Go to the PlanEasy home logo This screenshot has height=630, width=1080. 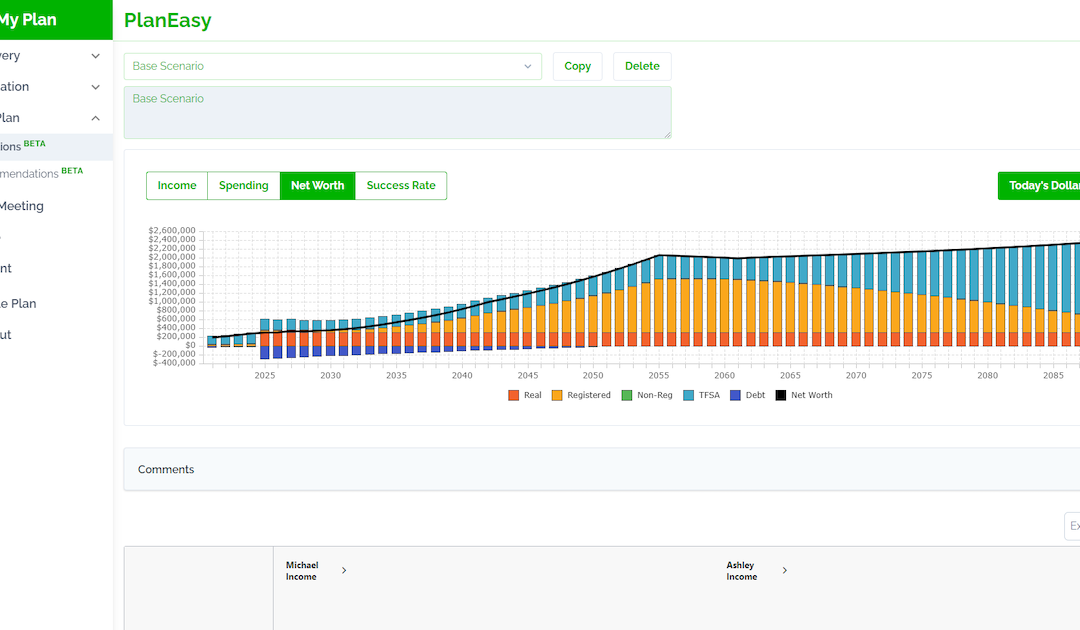(x=167, y=20)
